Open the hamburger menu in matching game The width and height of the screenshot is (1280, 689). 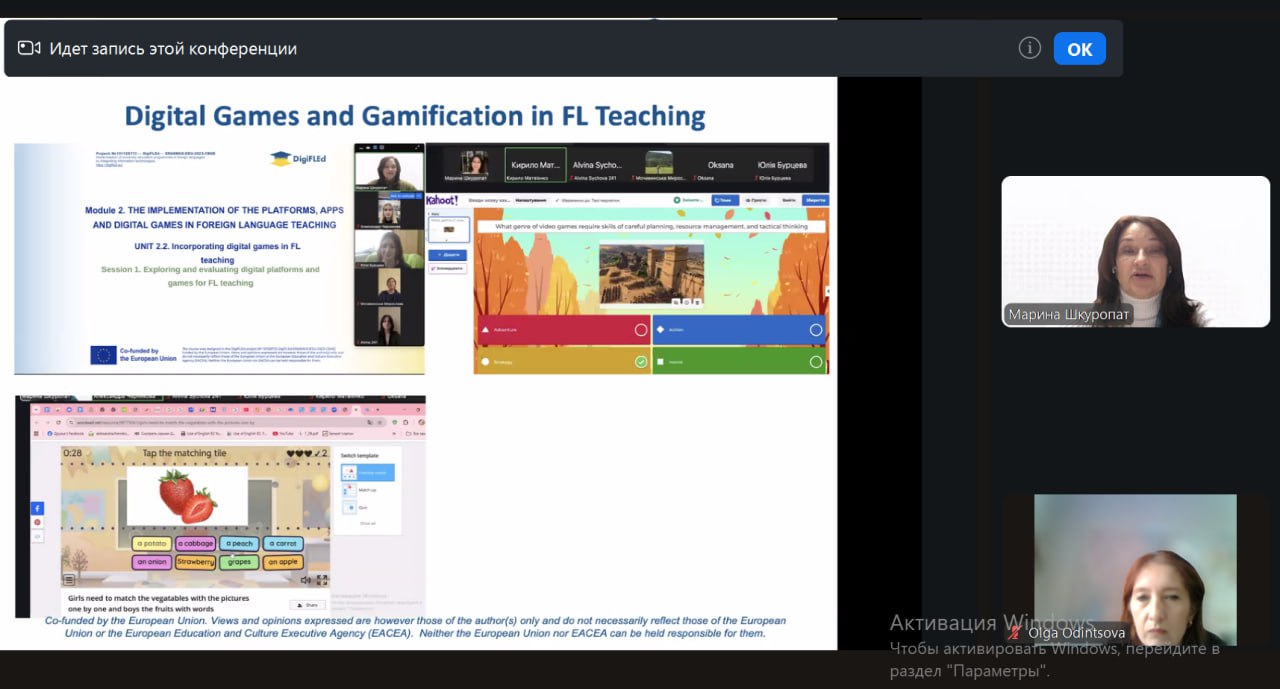tap(69, 579)
